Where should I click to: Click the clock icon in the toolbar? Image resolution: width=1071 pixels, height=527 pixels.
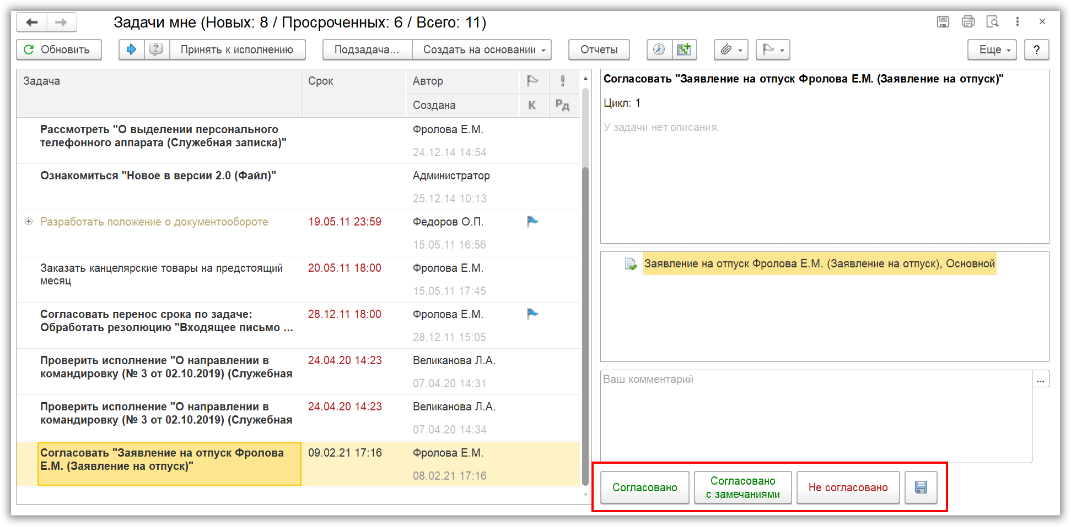[658, 49]
